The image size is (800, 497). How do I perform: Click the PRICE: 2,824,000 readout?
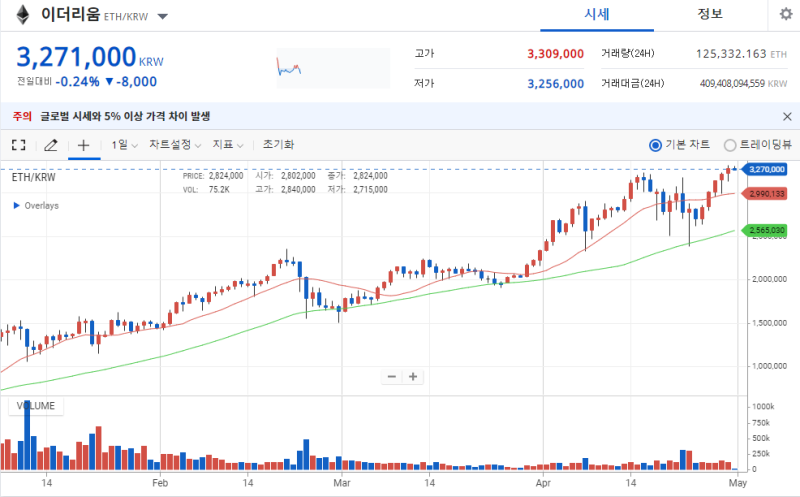(213, 176)
